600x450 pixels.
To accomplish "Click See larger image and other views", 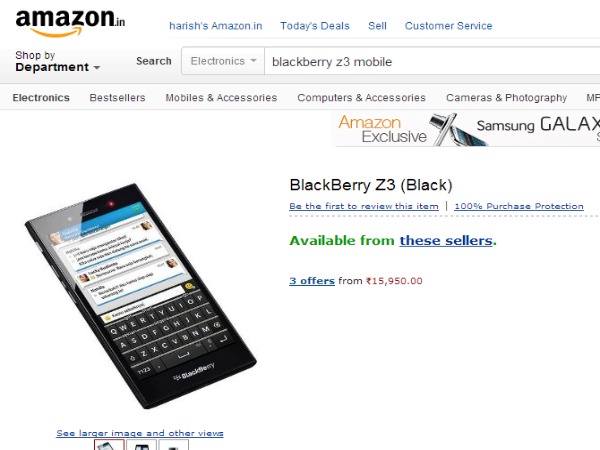I will [140, 433].
